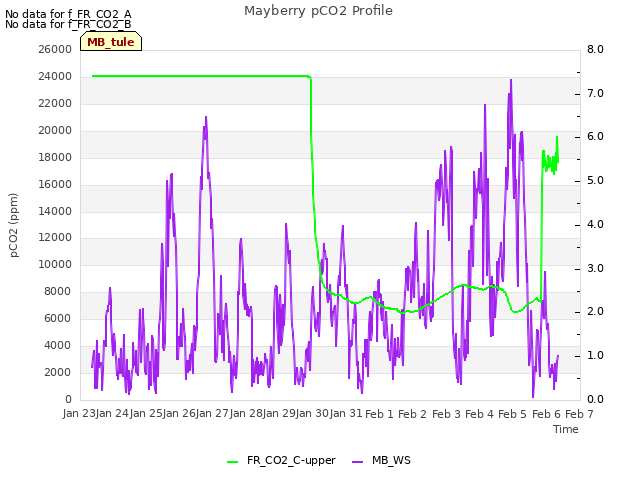This screenshot has width=640, height=480.
Task: Select the MB_WS legend label
Action: 391,460
